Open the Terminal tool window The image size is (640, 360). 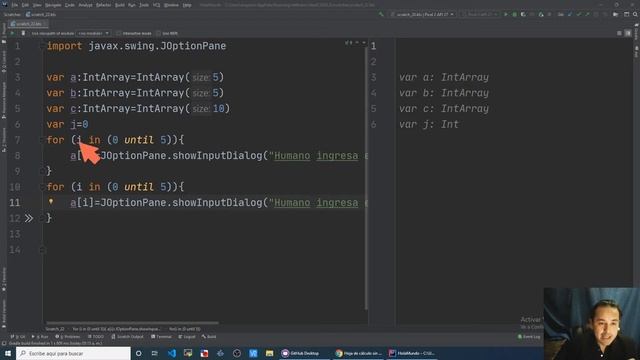(x=161, y=337)
